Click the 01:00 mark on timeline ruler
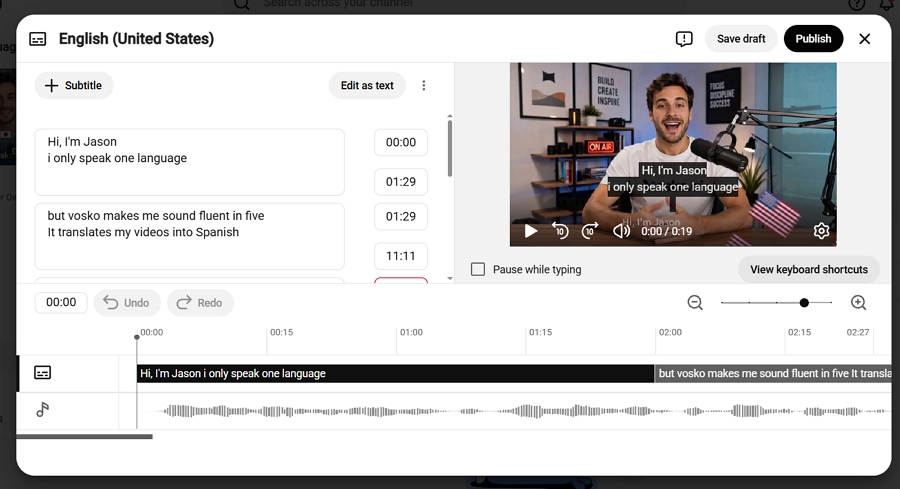 pyautogui.click(x=411, y=332)
